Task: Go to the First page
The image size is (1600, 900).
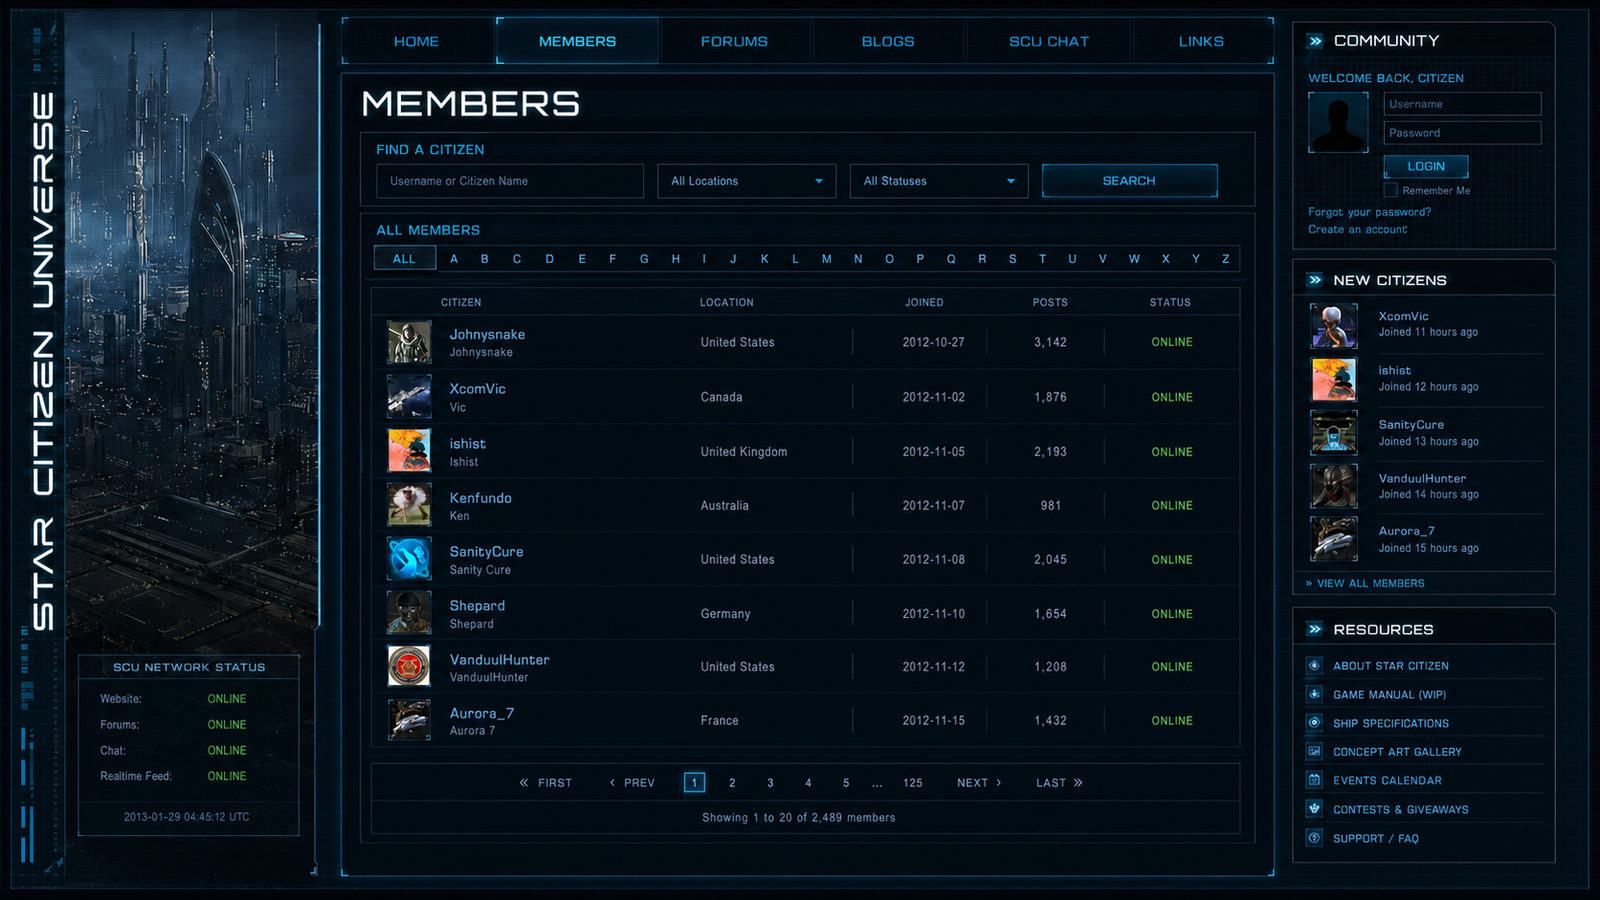Action: tap(545, 783)
